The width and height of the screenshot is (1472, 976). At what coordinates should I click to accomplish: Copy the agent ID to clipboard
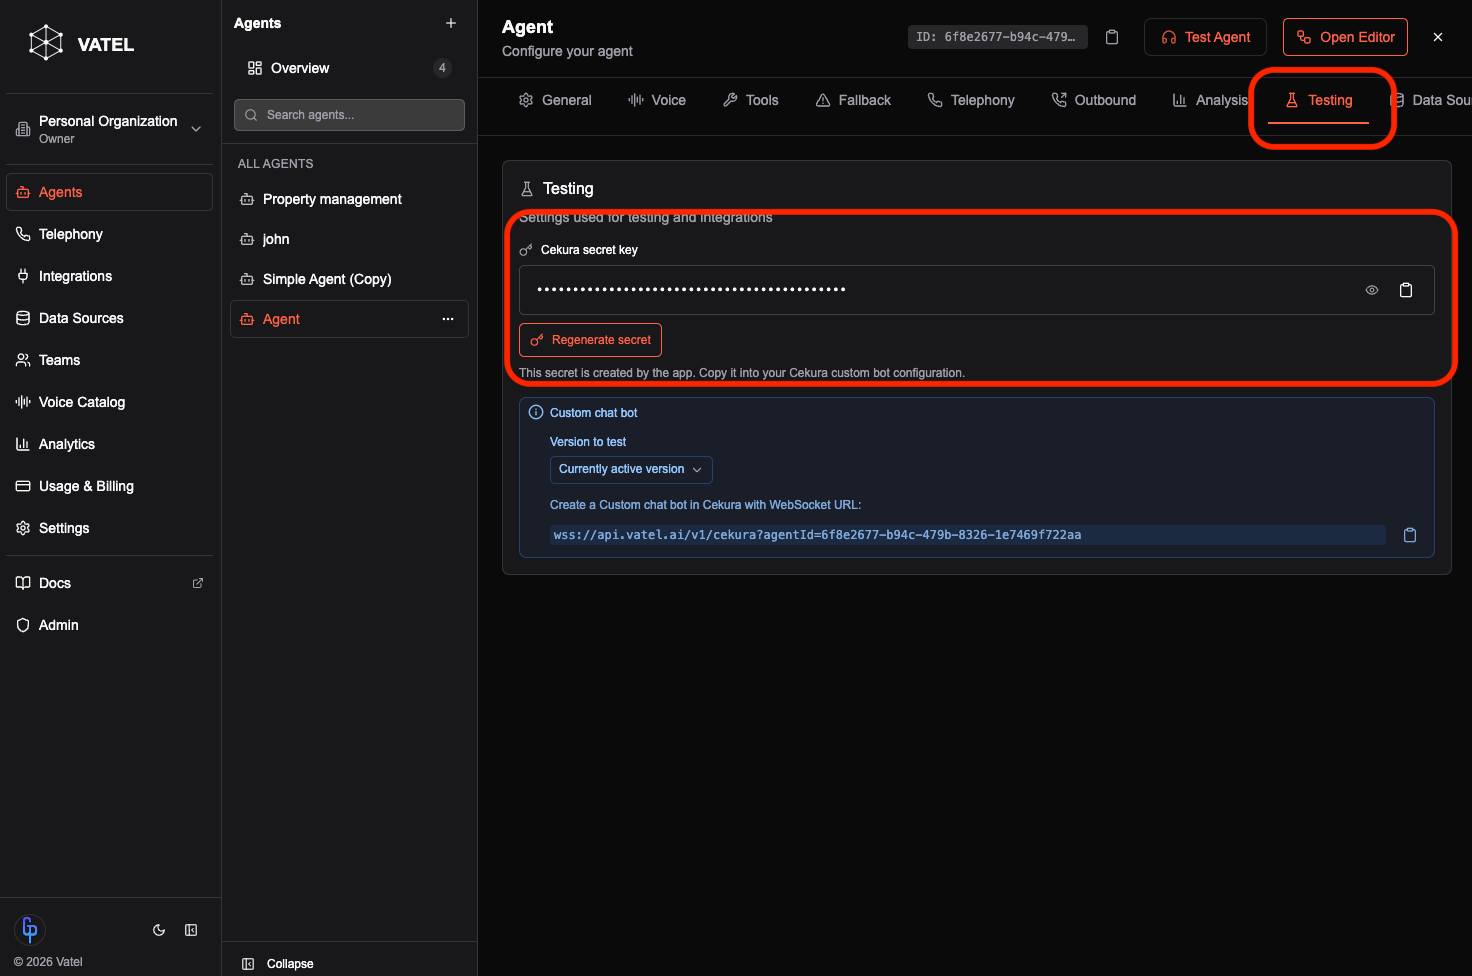click(1112, 37)
